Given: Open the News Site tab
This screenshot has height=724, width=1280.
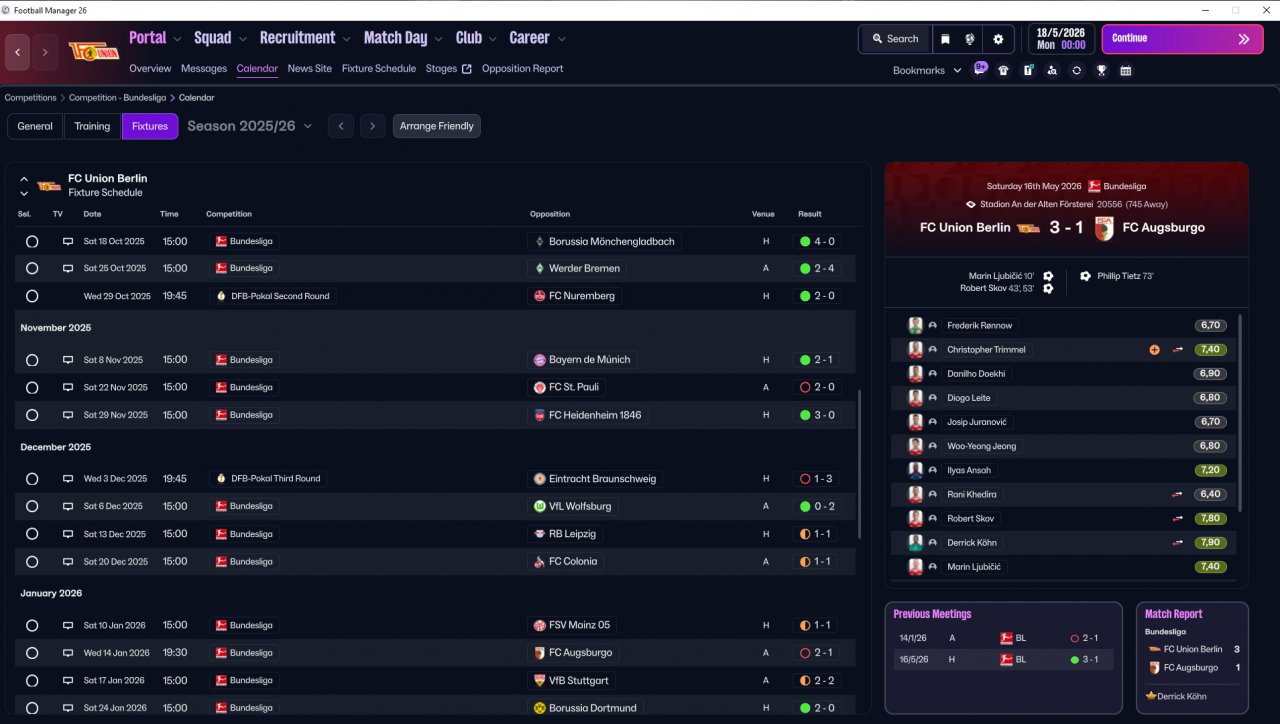Looking at the screenshot, I should click(310, 69).
